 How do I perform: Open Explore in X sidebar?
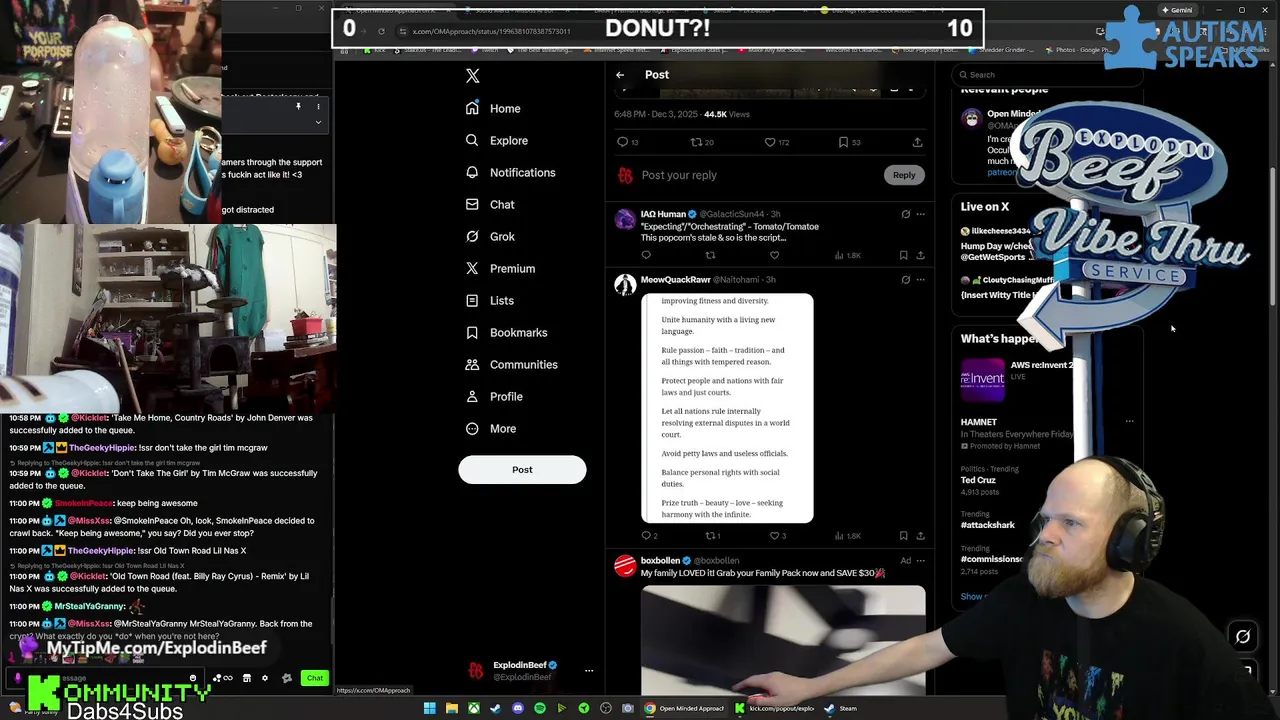coord(497,141)
